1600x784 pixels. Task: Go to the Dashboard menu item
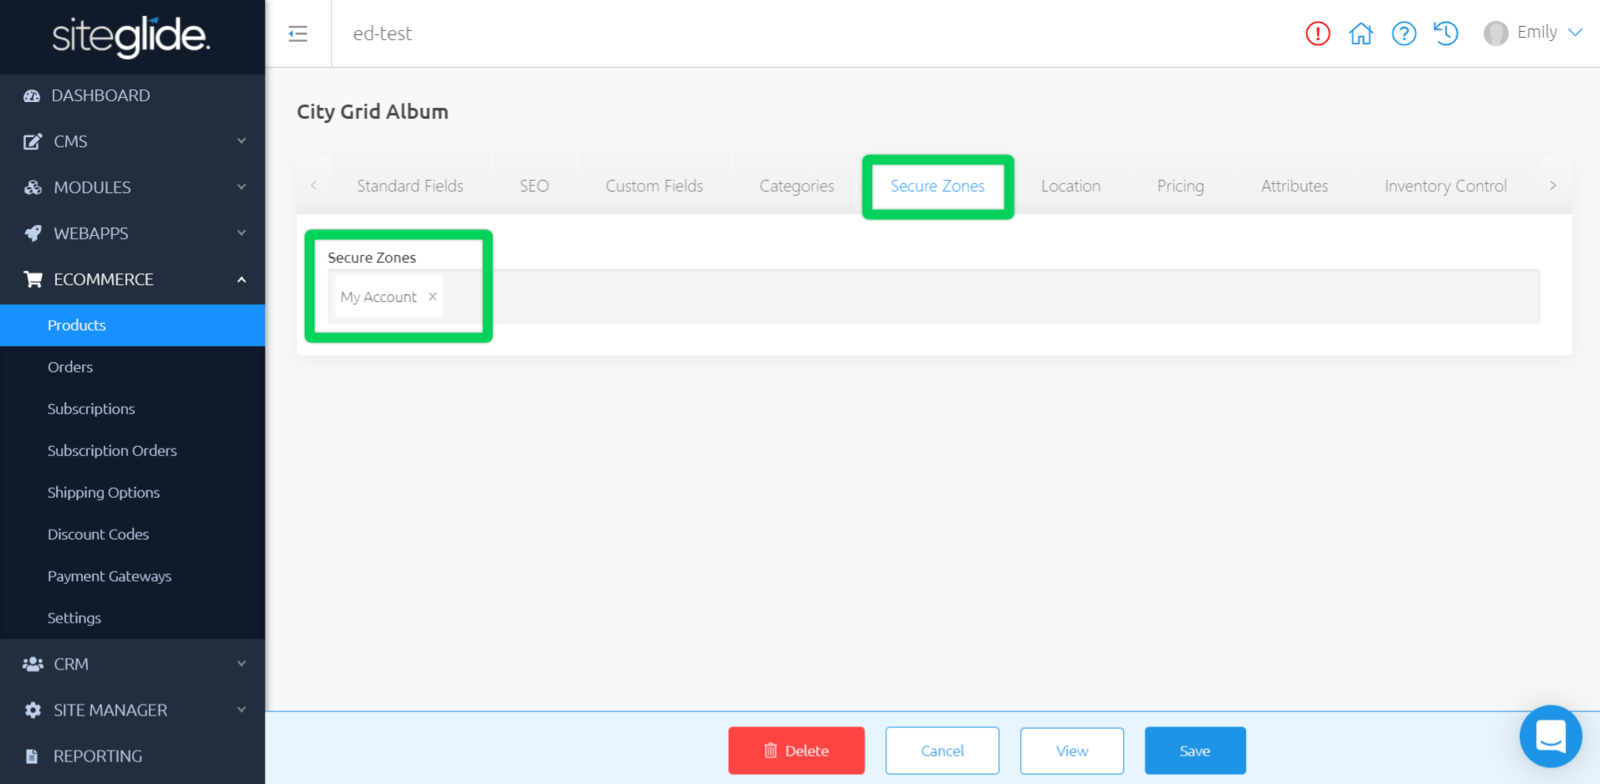pyautogui.click(x=100, y=95)
